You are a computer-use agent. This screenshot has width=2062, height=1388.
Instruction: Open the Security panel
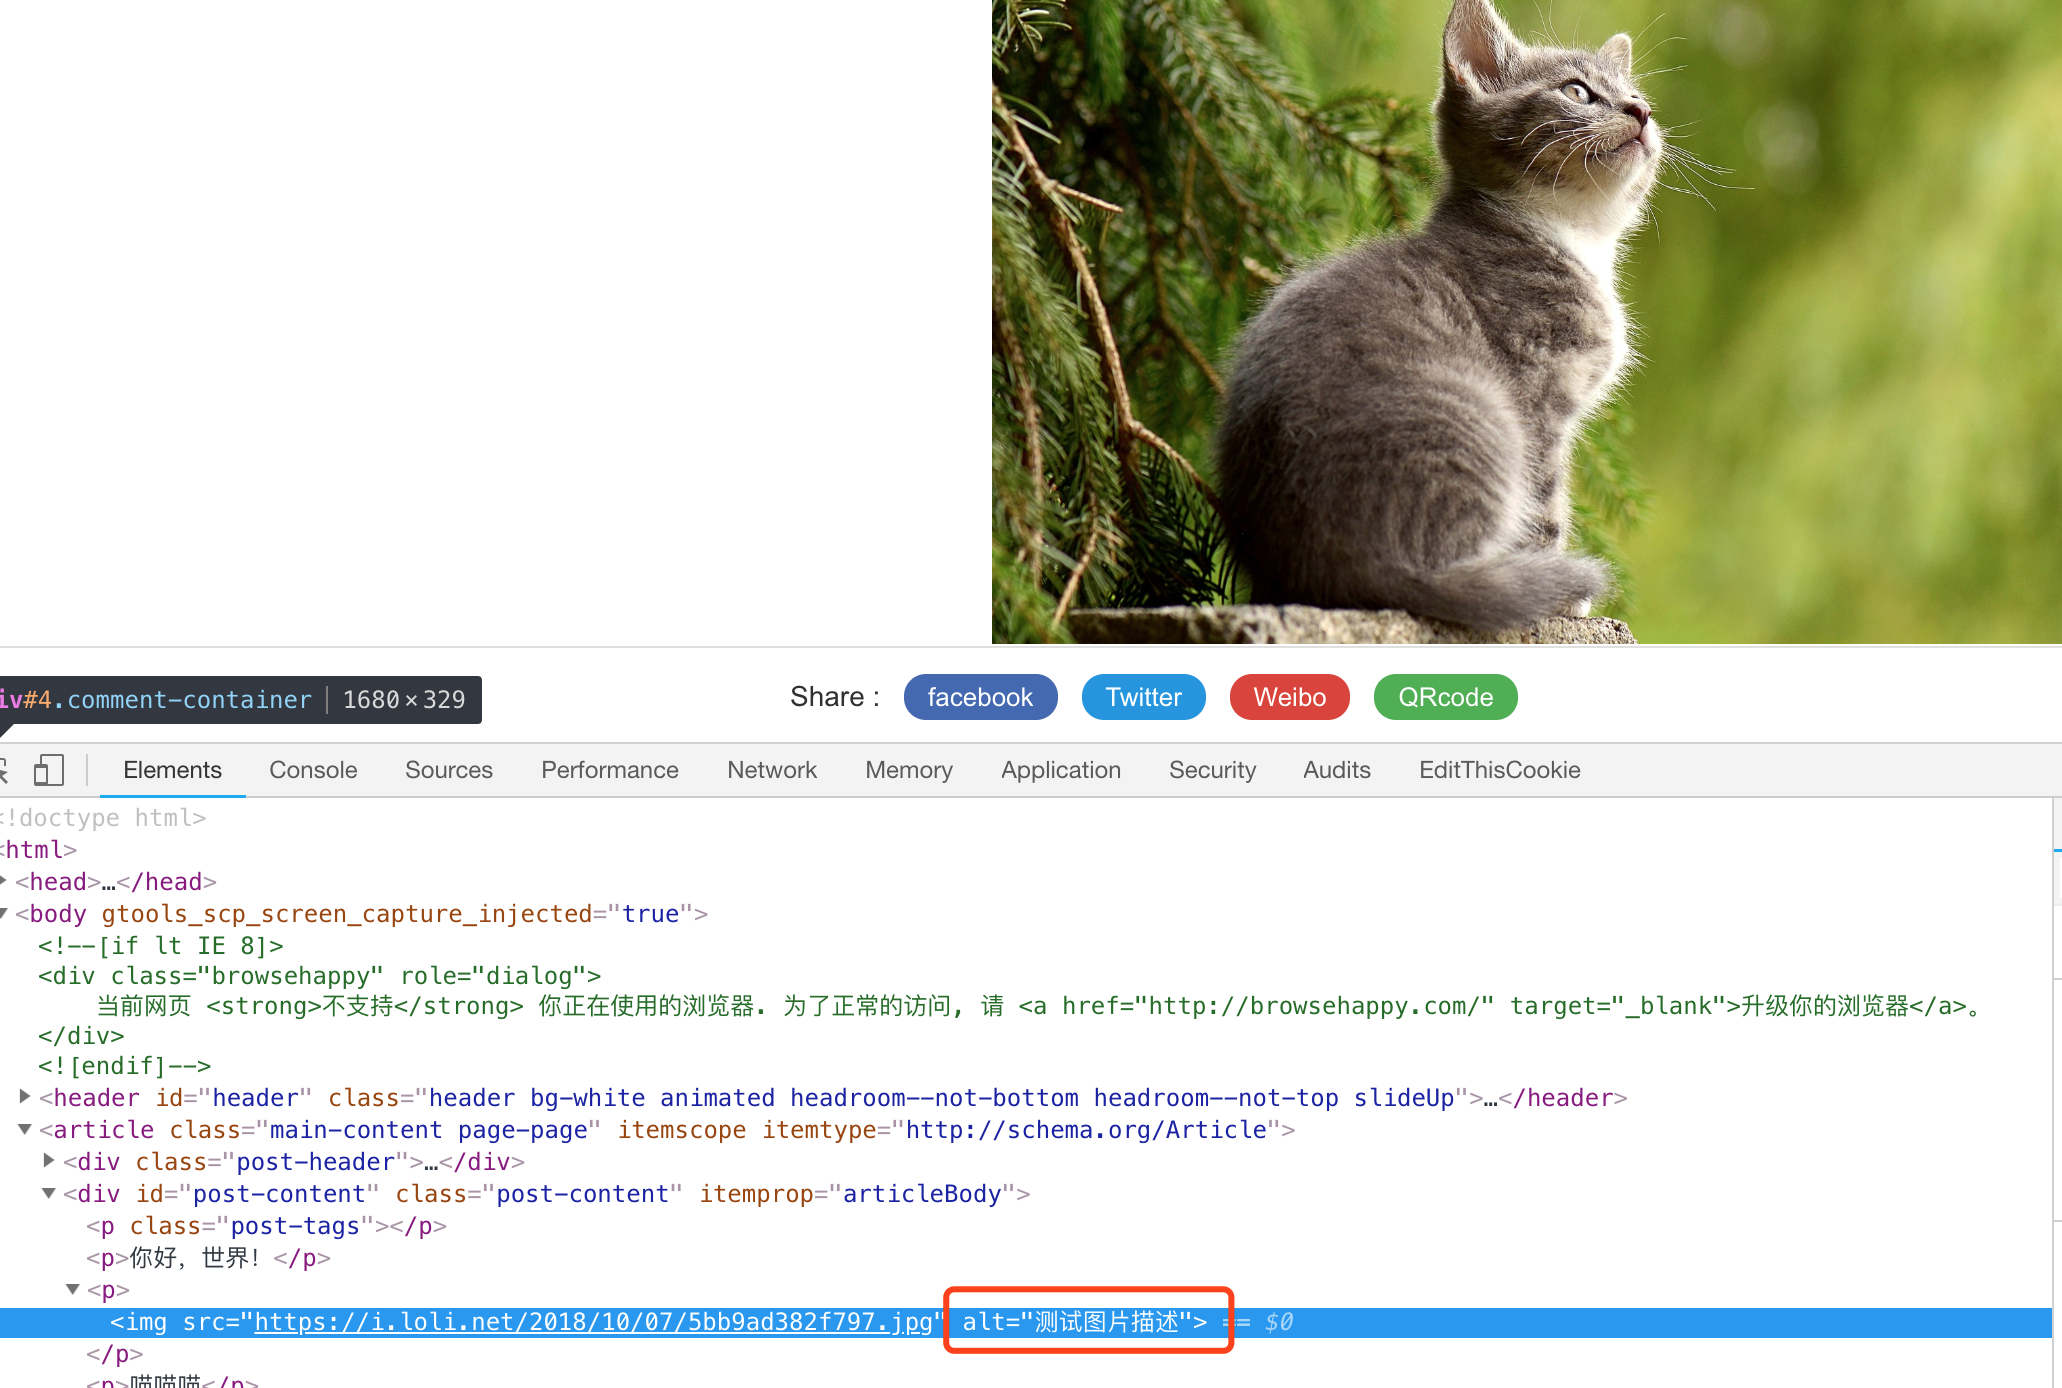click(x=1212, y=770)
